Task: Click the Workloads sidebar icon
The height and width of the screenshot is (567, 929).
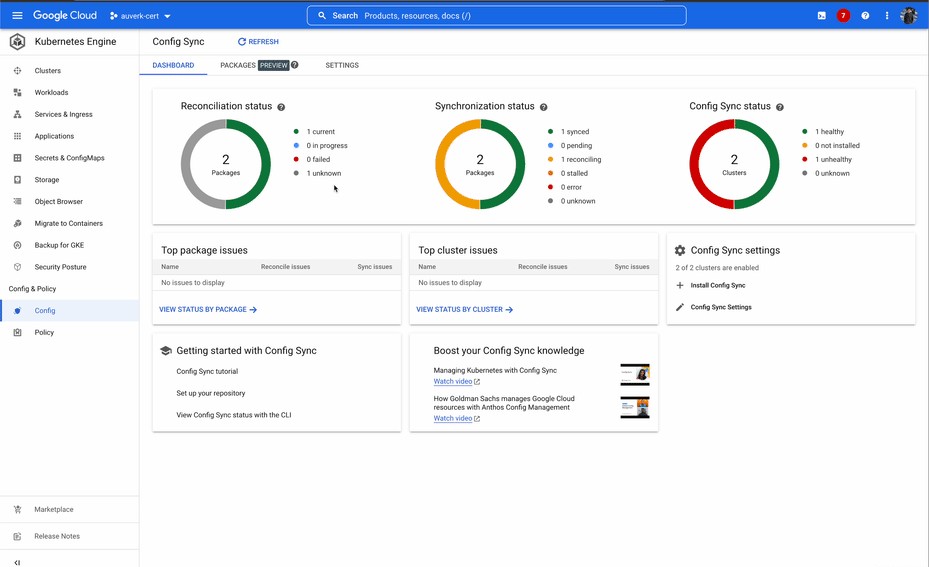Action: [17, 92]
